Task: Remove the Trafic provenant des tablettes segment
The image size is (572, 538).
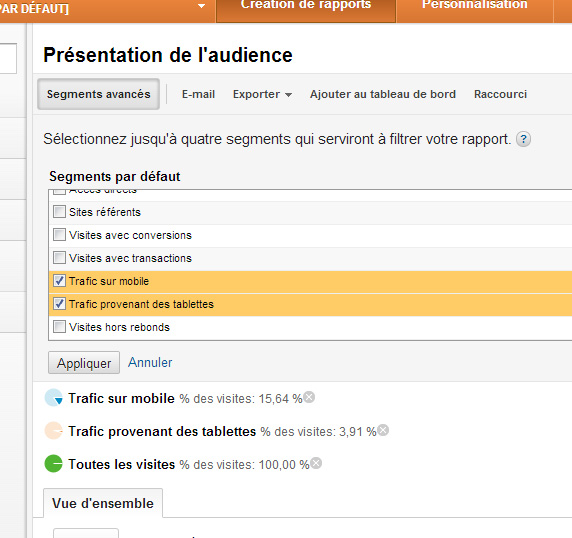Action: pyautogui.click(x=383, y=430)
